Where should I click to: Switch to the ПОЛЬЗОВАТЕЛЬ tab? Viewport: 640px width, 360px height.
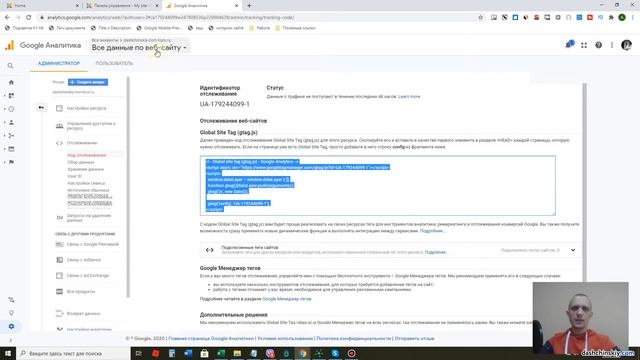point(114,64)
